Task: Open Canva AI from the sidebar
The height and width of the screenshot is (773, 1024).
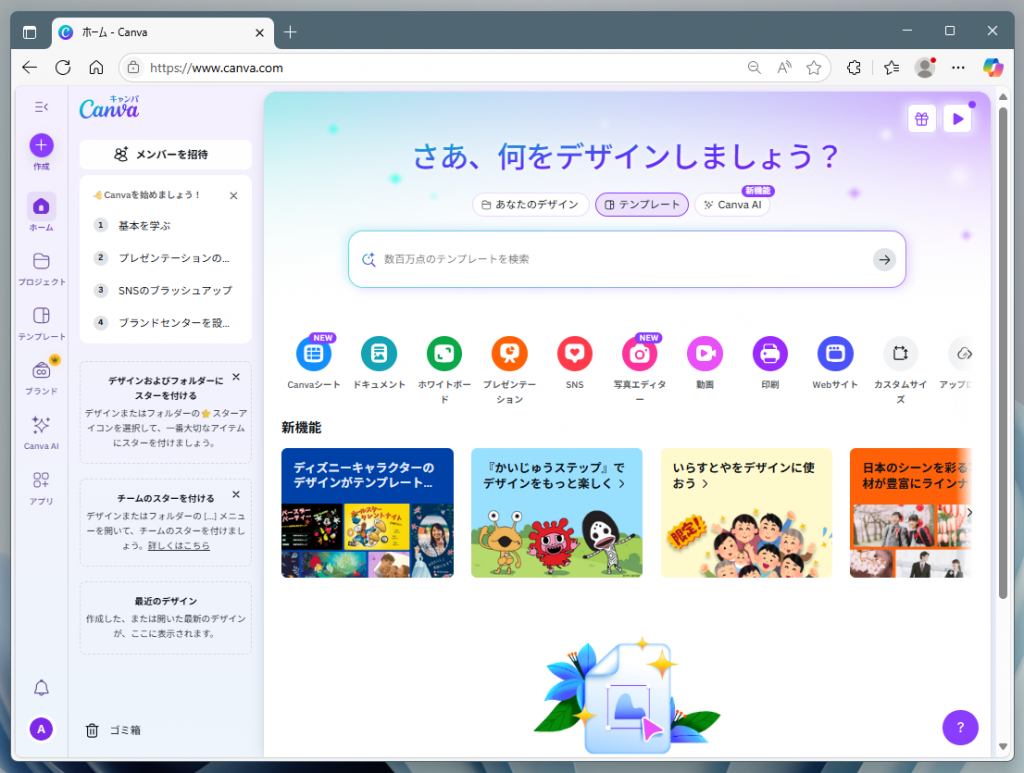Action: pyautogui.click(x=41, y=428)
